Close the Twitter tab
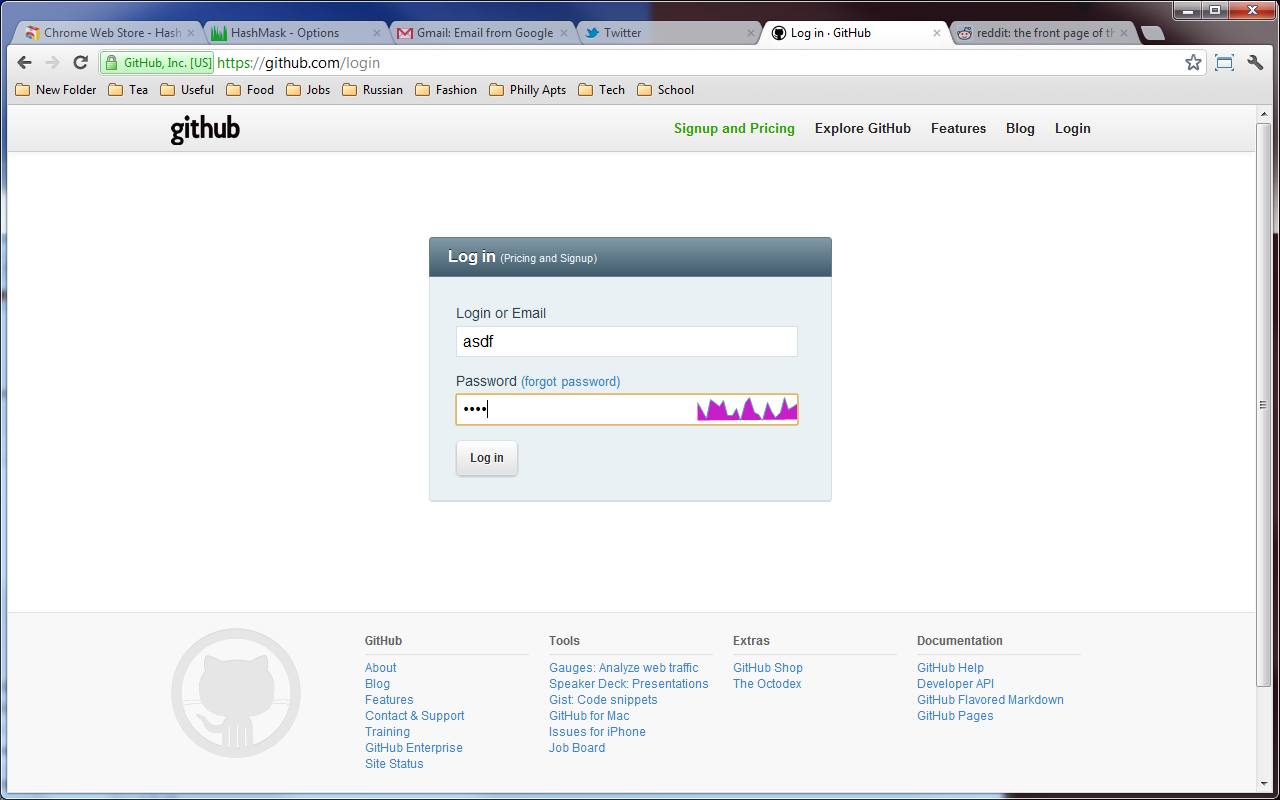Screen dimensions: 1280x800 [x=751, y=33]
